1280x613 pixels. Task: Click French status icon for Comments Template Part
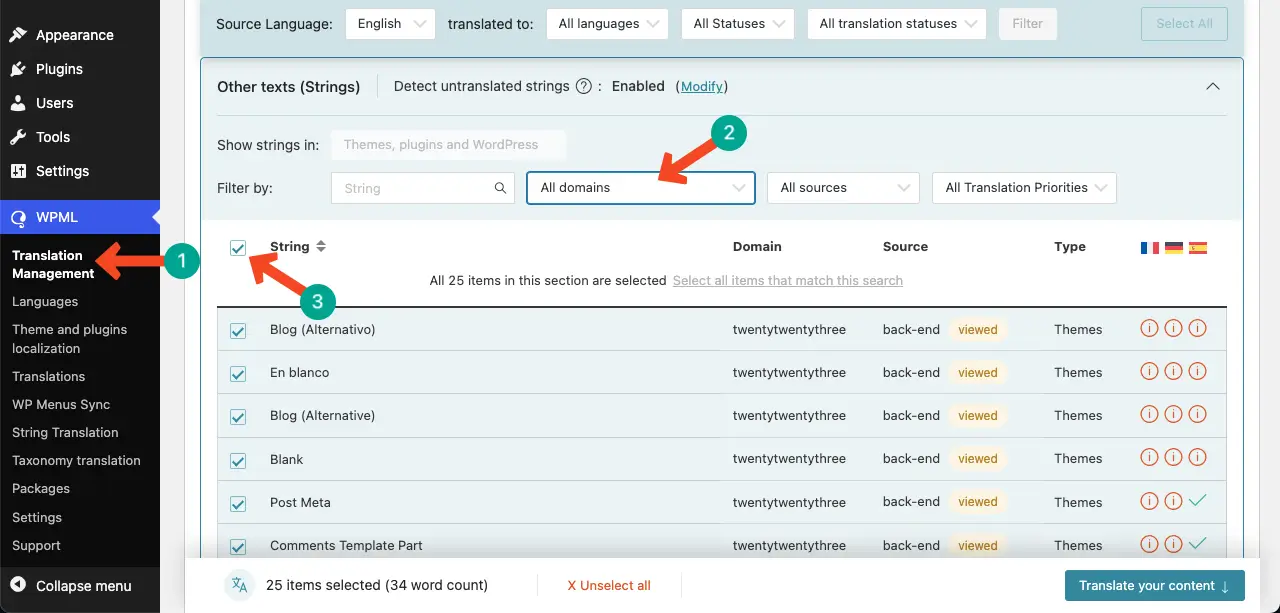click(1149, 544)
